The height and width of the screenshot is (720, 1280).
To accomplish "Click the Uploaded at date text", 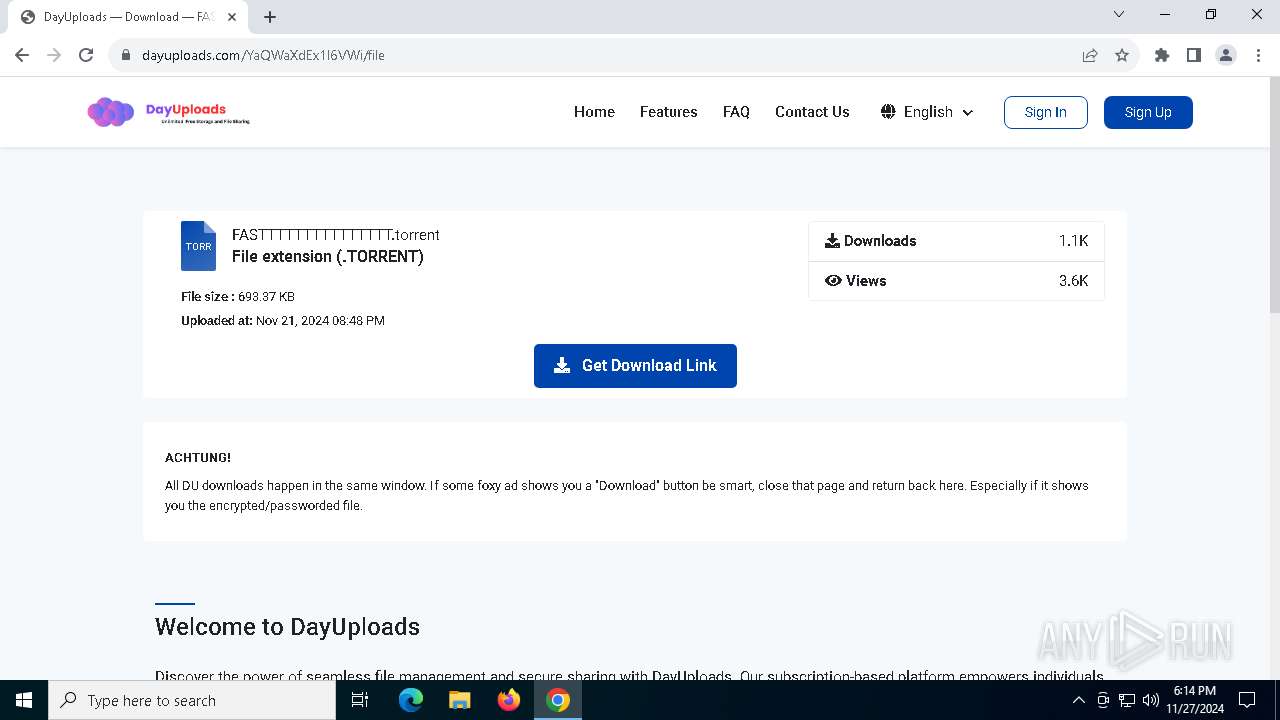I will [x=283, y=321].
